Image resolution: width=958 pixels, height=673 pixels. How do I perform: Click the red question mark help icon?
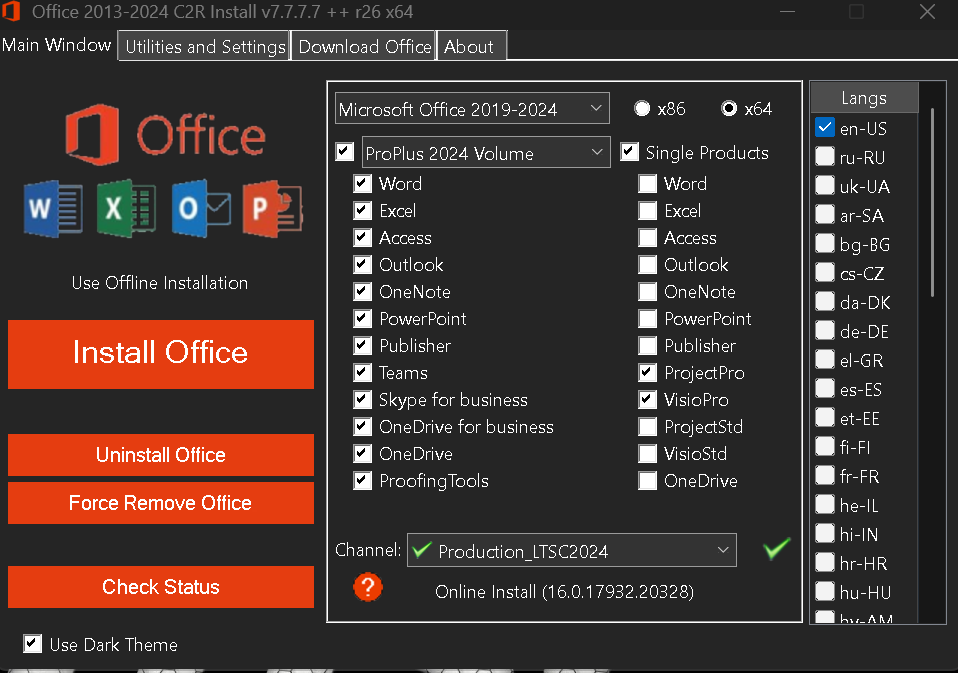pyautogui.click(x=368, y=588)
